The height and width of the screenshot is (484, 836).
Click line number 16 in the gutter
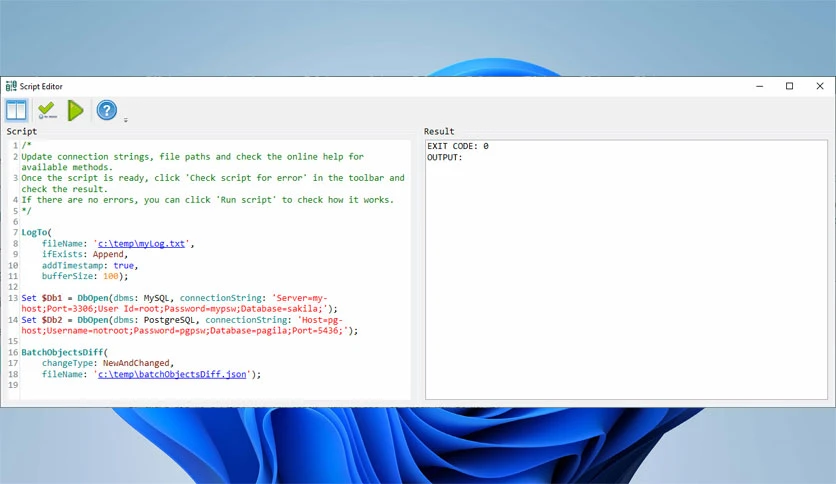[x=13, y=352]
